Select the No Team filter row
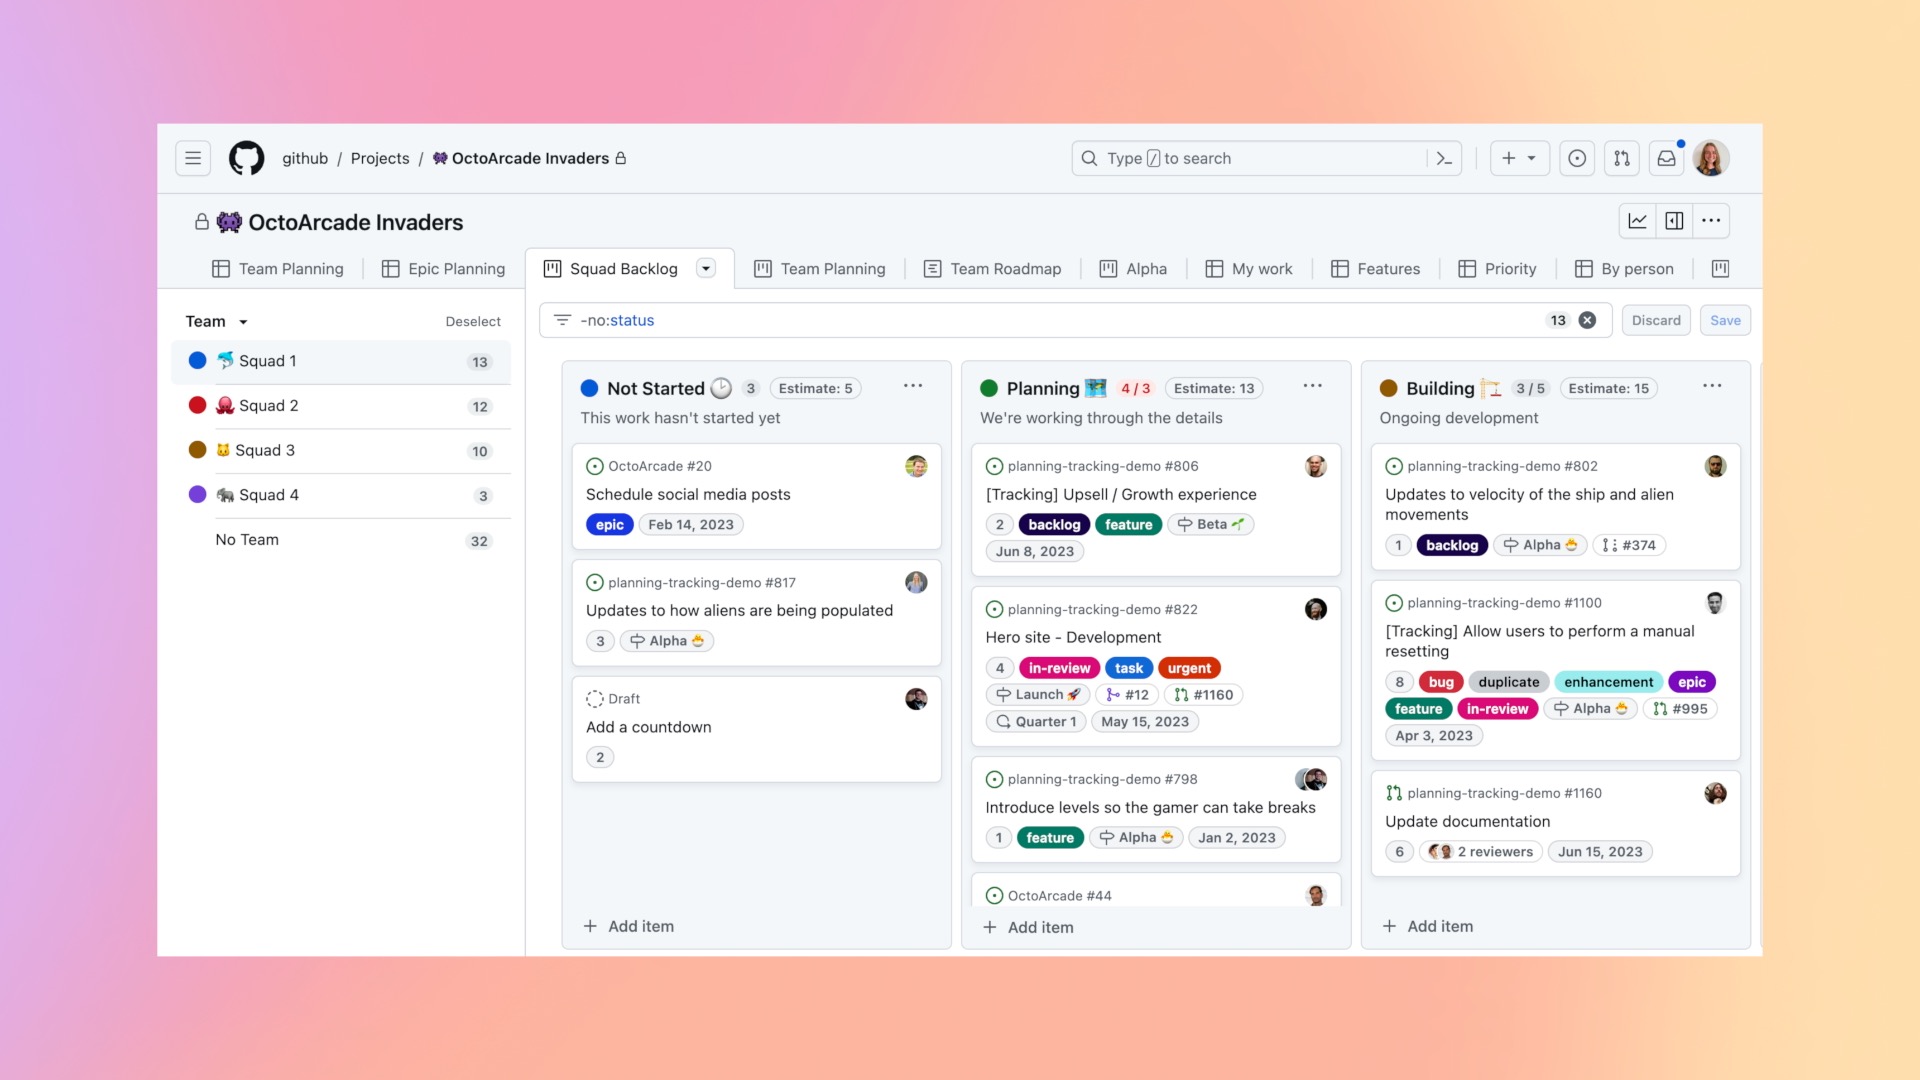Image resolution: width=1920 pixels, height=1080 pixels. click(x=247, y=540)
